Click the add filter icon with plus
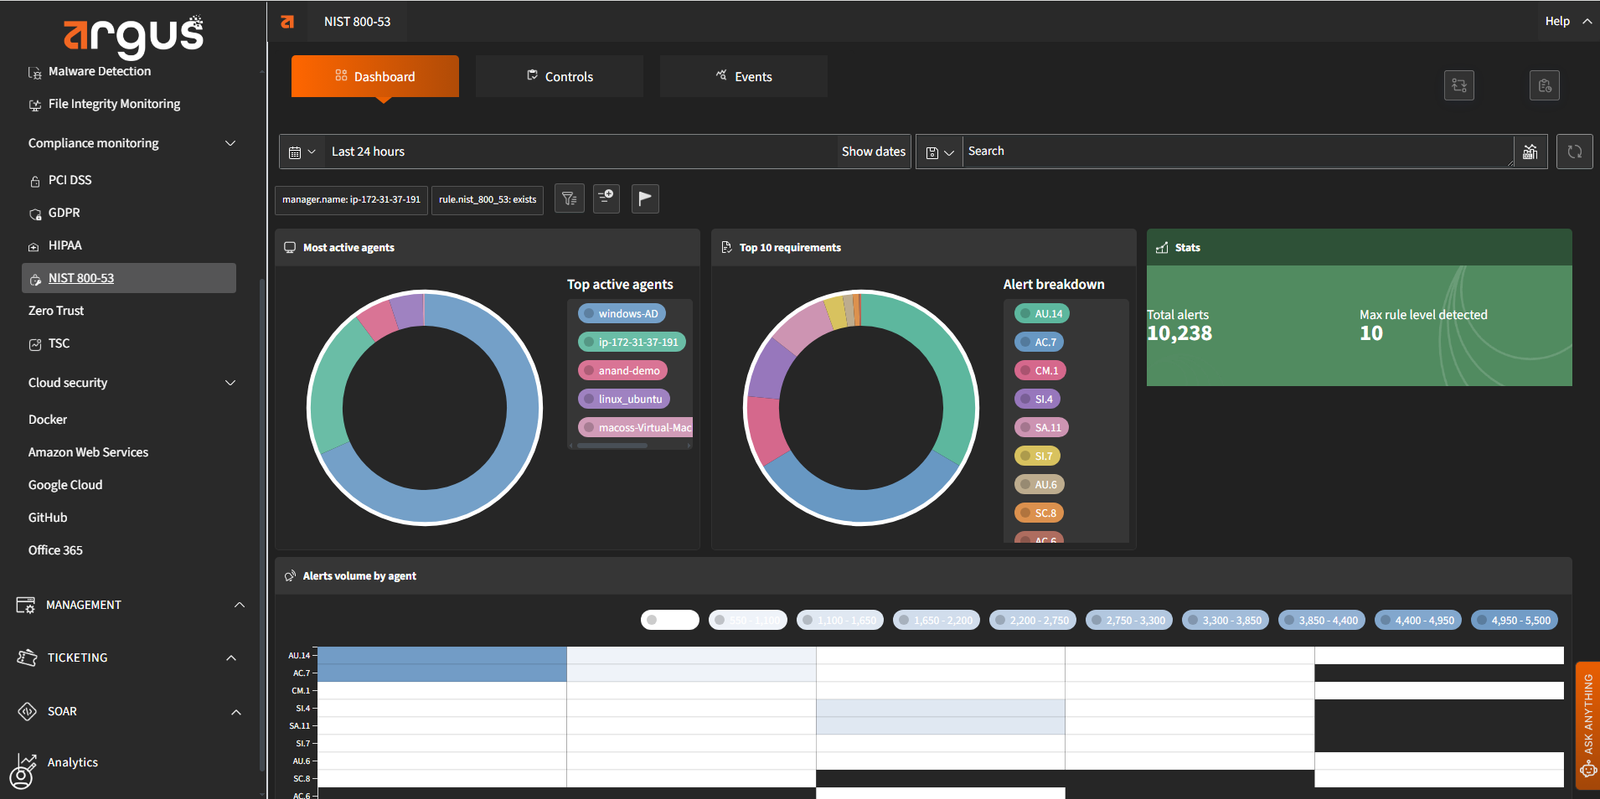Image resolution: width=1600 pixels, height=799 pixels. click(x=606, y=199)
